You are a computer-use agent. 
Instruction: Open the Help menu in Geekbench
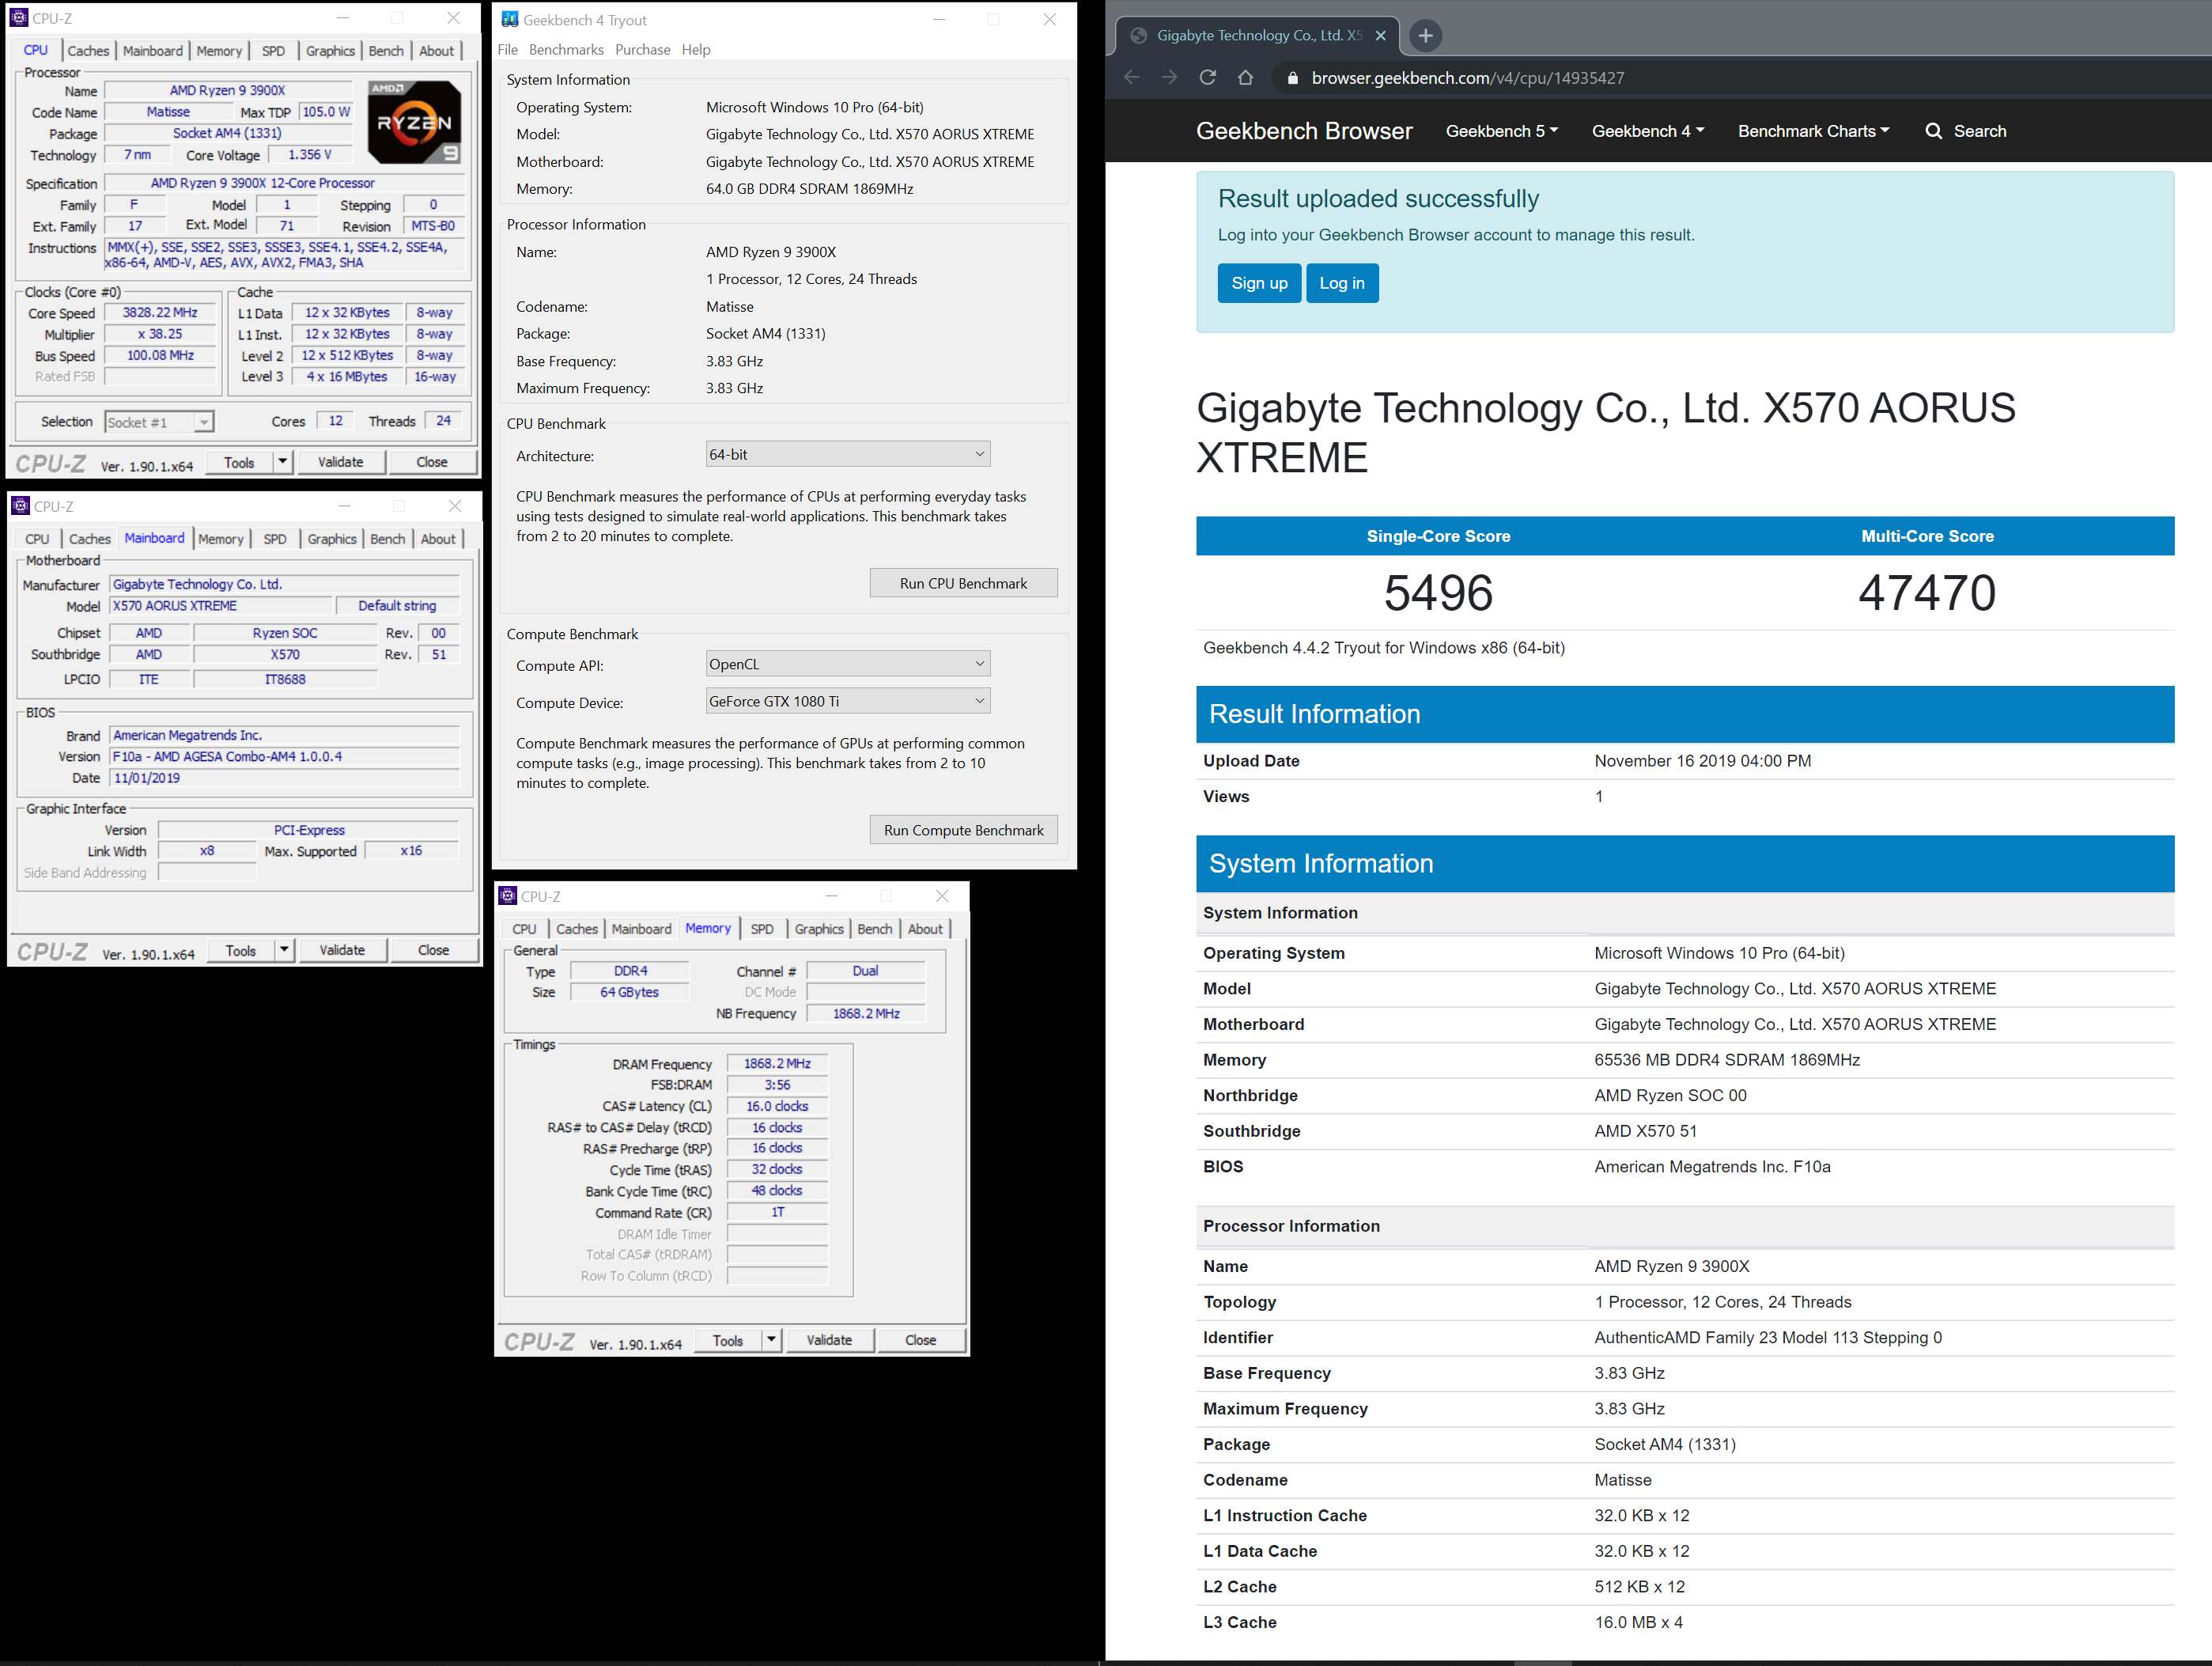tap(696, 50)
